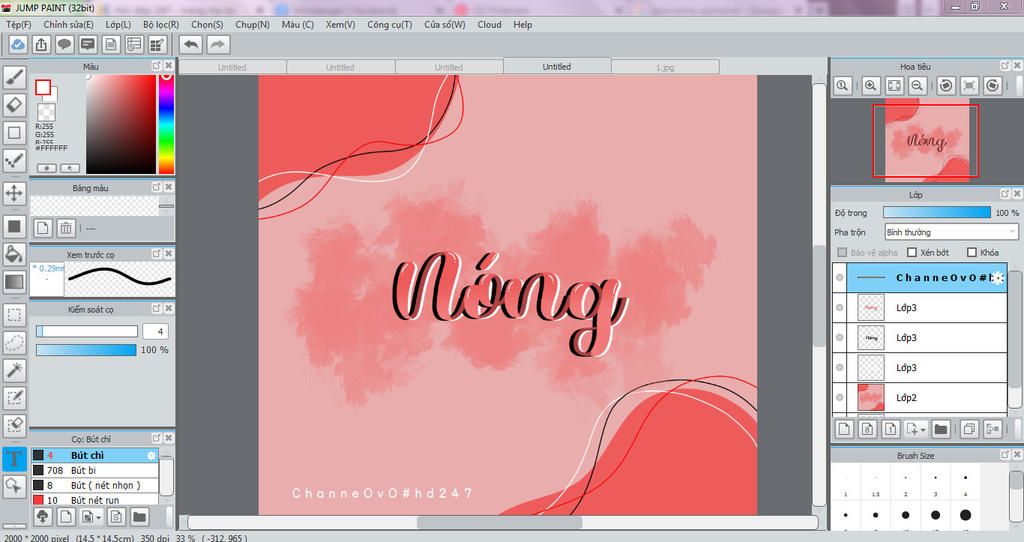Click the cloud save toolbar icon
Screen dimensions: 1024x542
click(18, 44)
